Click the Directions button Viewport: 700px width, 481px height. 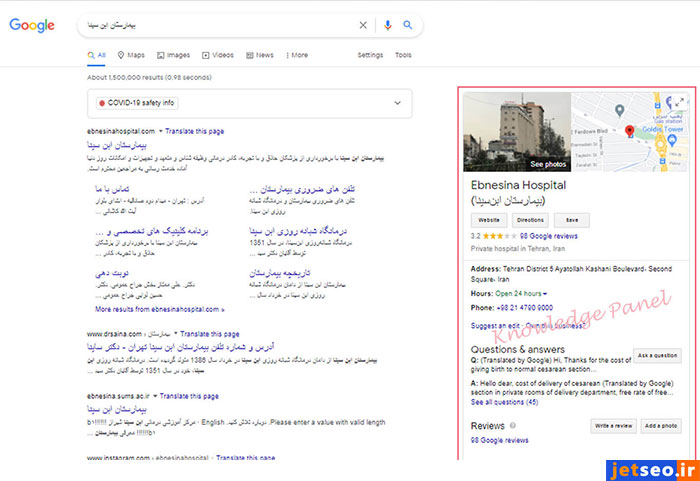coord(530,220)
